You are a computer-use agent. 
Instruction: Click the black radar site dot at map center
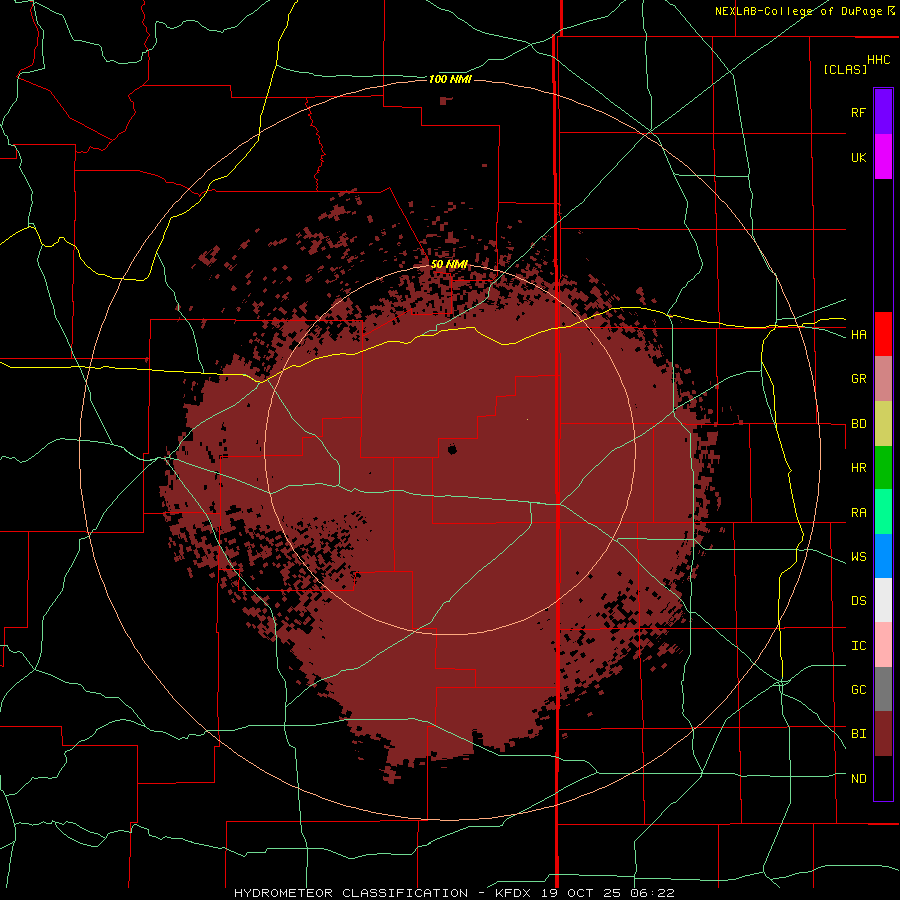(452, 449)
